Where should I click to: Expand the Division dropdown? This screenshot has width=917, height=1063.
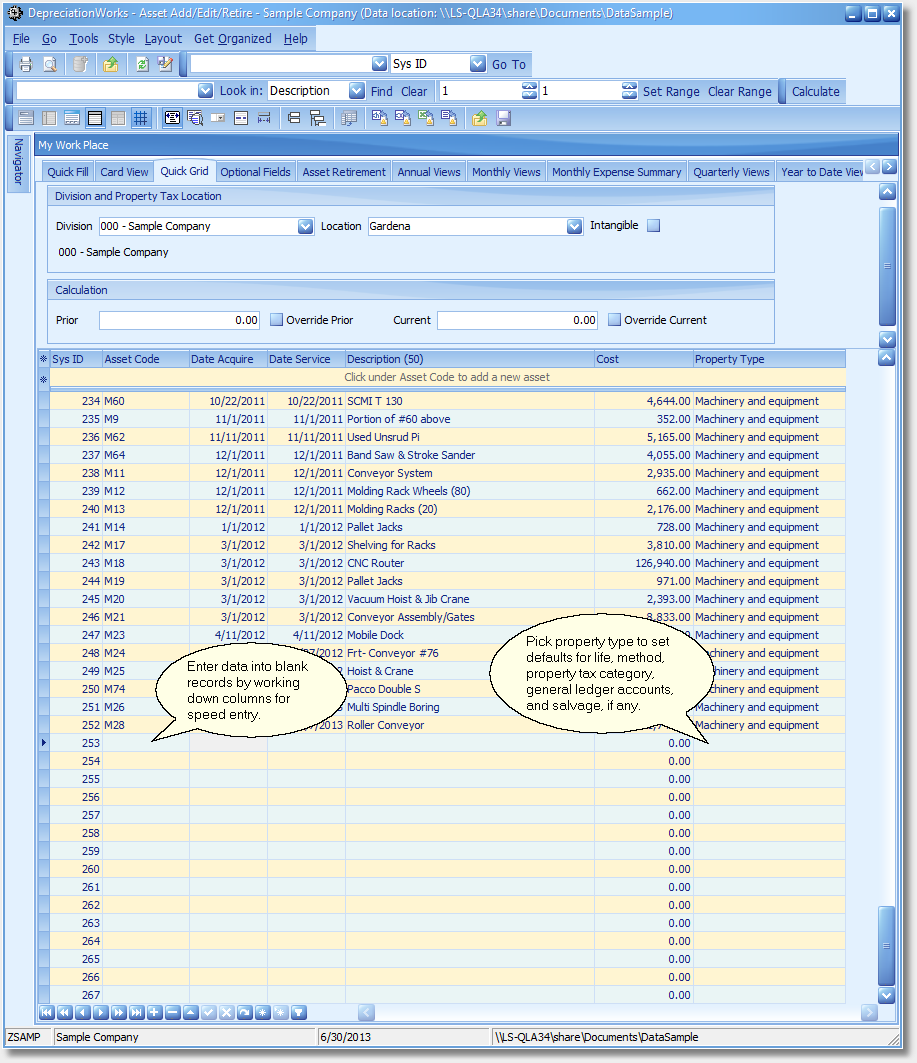click(x=306, y=227)
